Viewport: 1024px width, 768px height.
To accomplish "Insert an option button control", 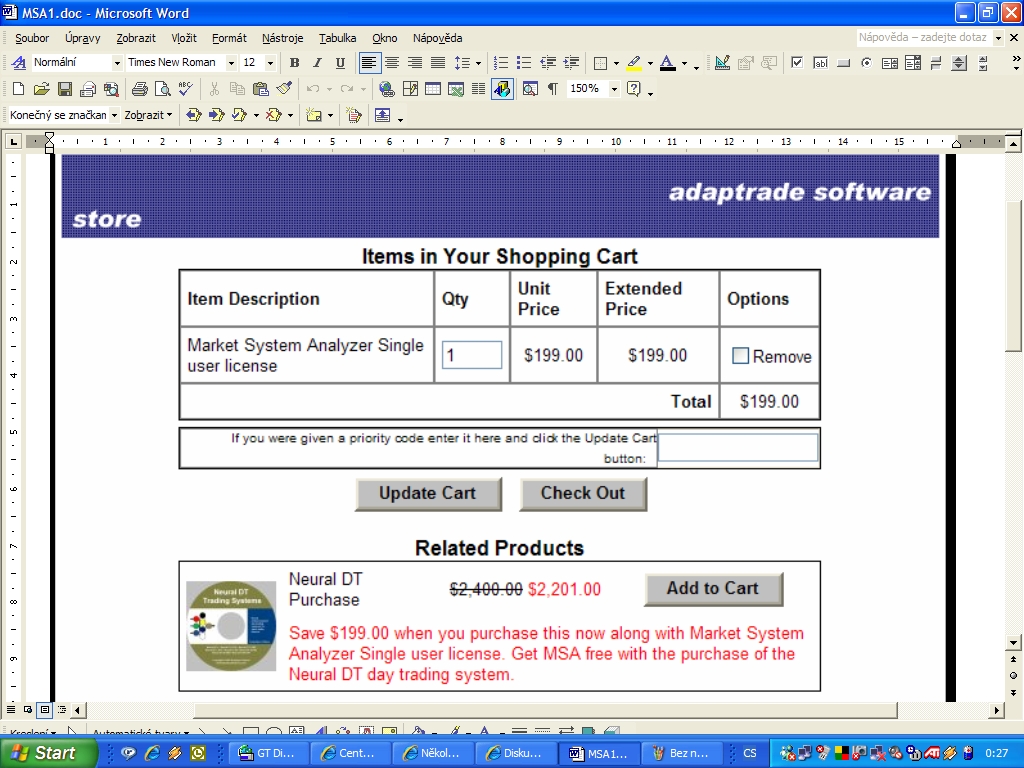I will pos(866,63).
